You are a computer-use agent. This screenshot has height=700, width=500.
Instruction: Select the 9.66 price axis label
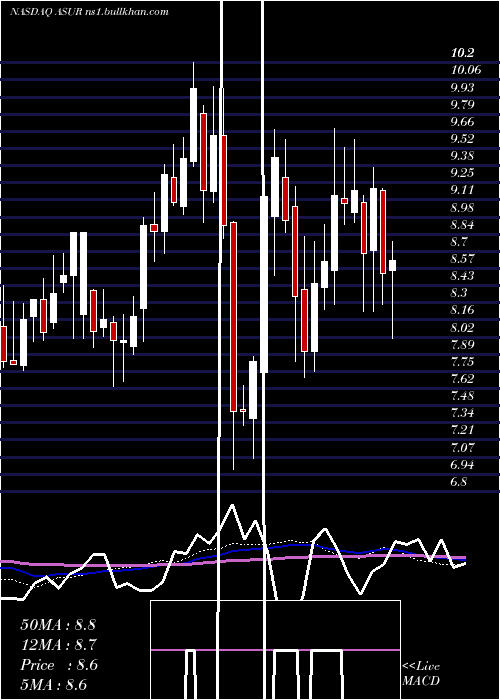(x=462, y=122)
